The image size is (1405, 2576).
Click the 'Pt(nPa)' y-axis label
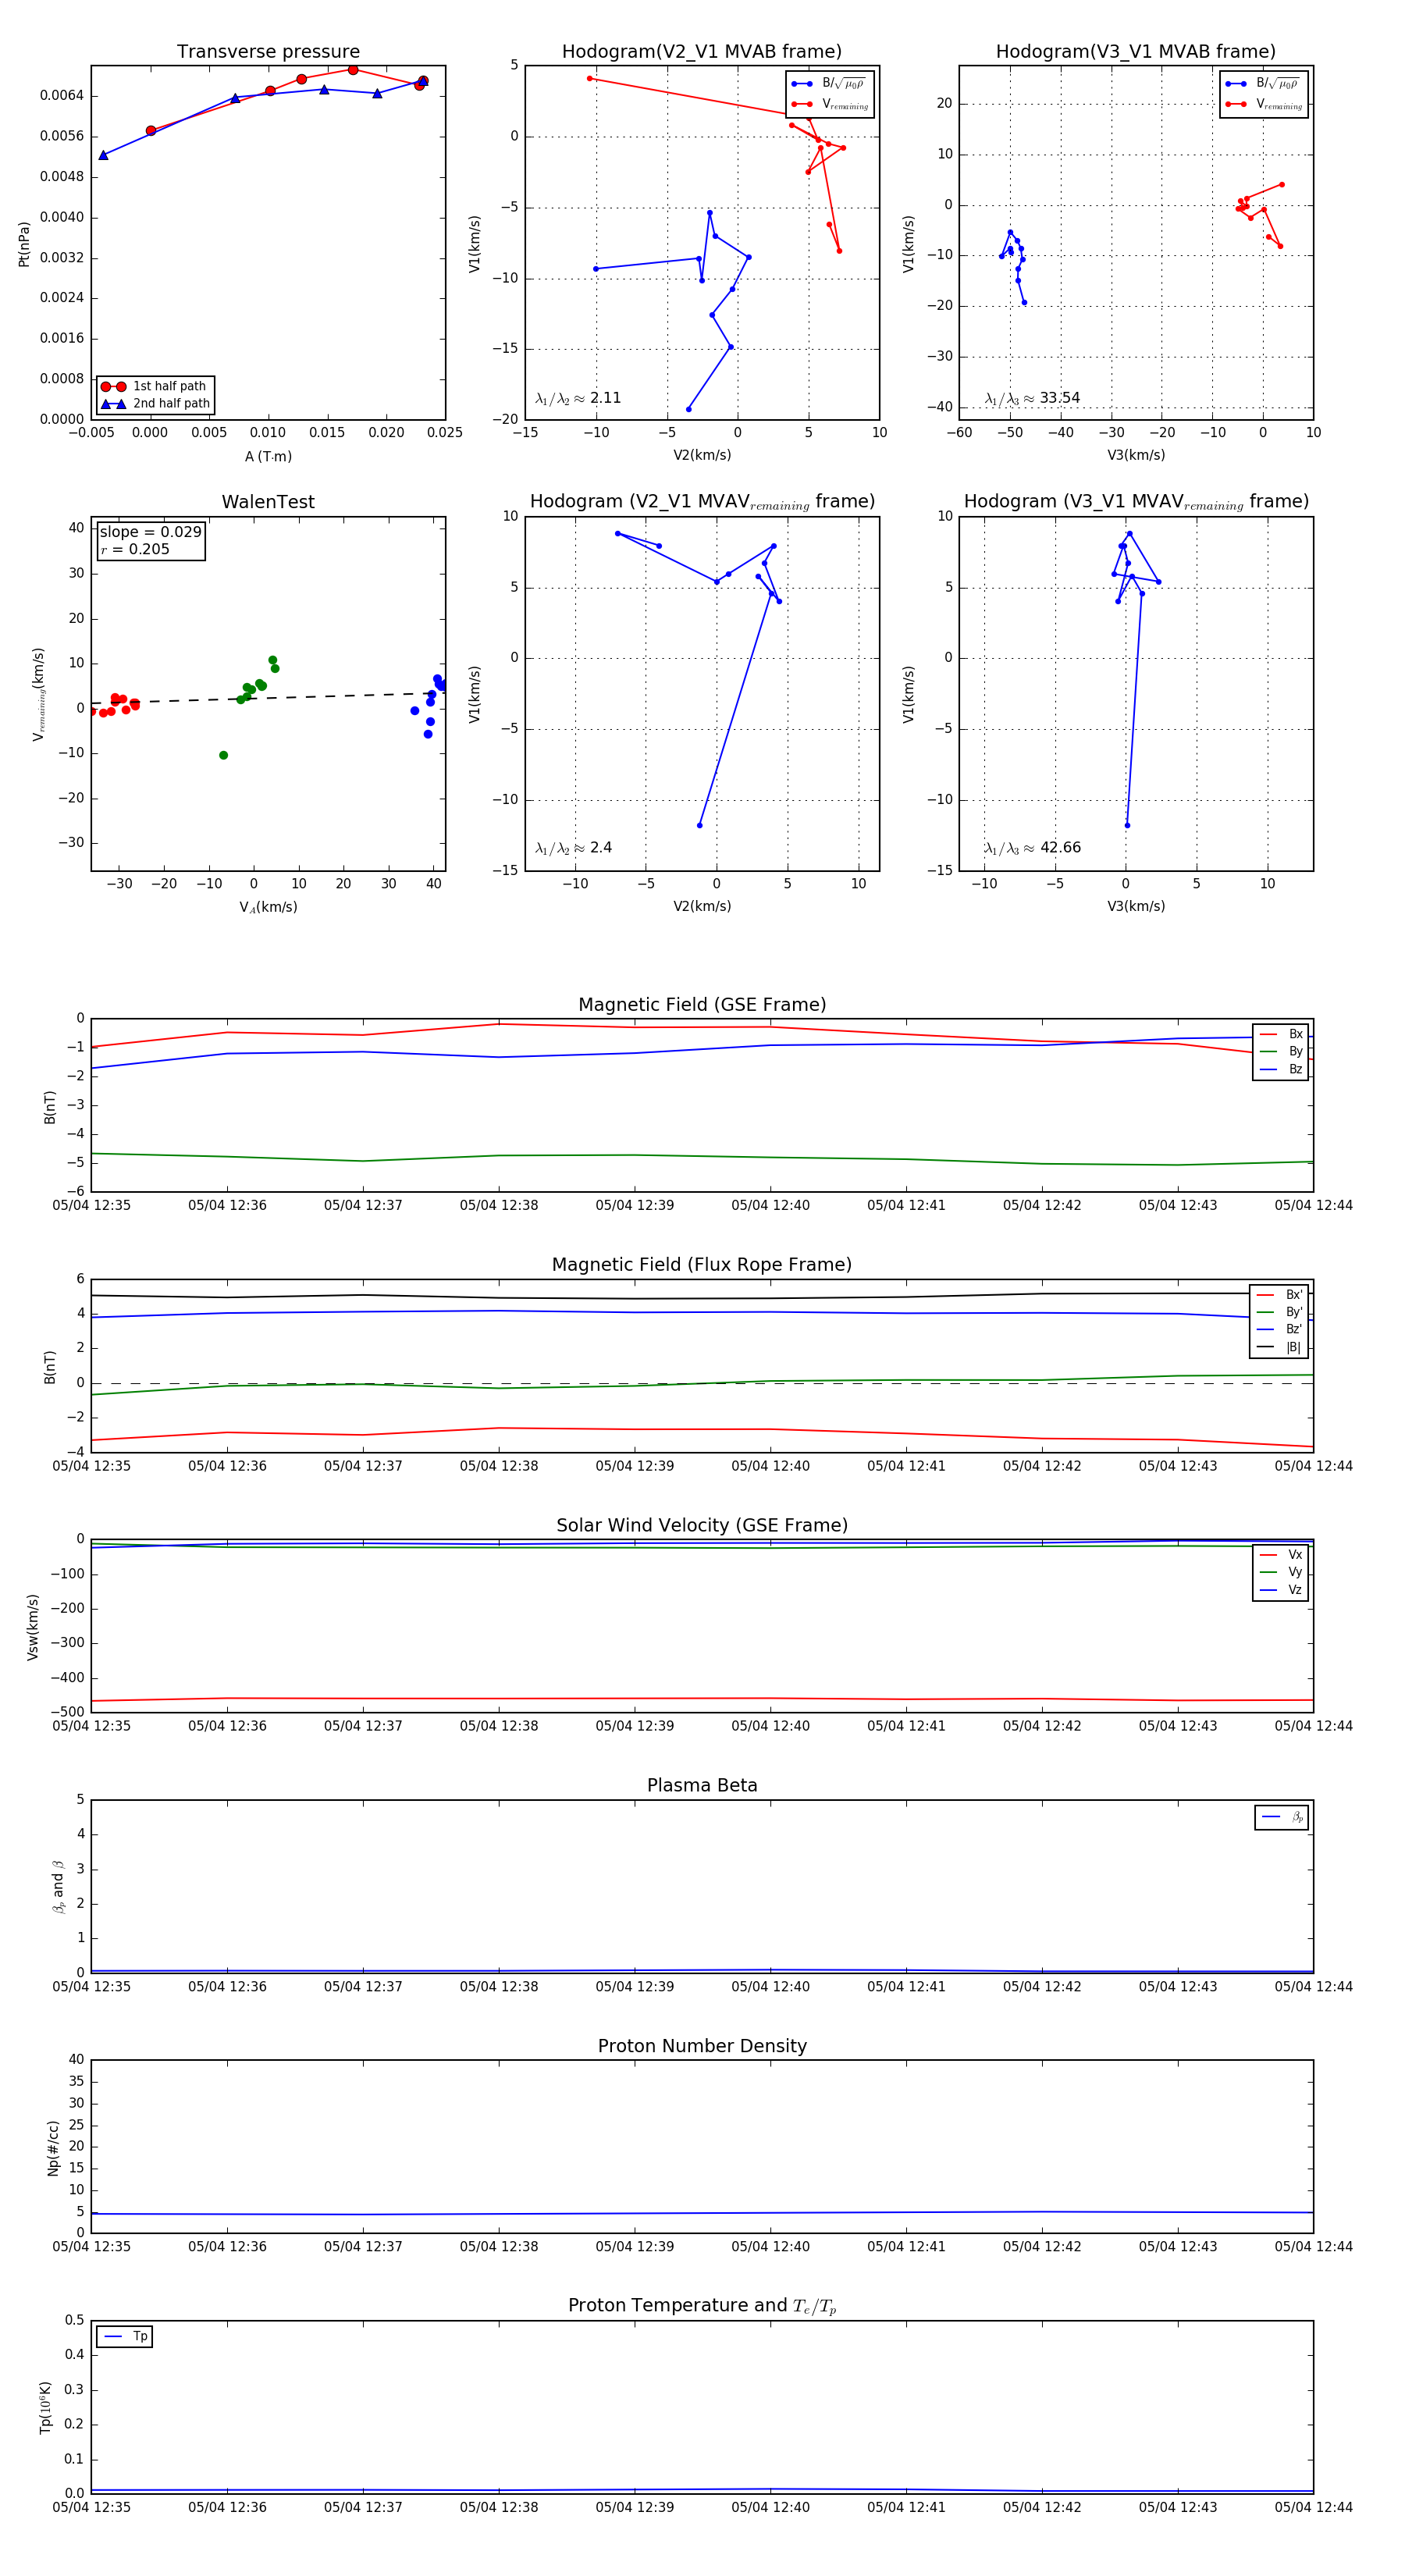24,243
